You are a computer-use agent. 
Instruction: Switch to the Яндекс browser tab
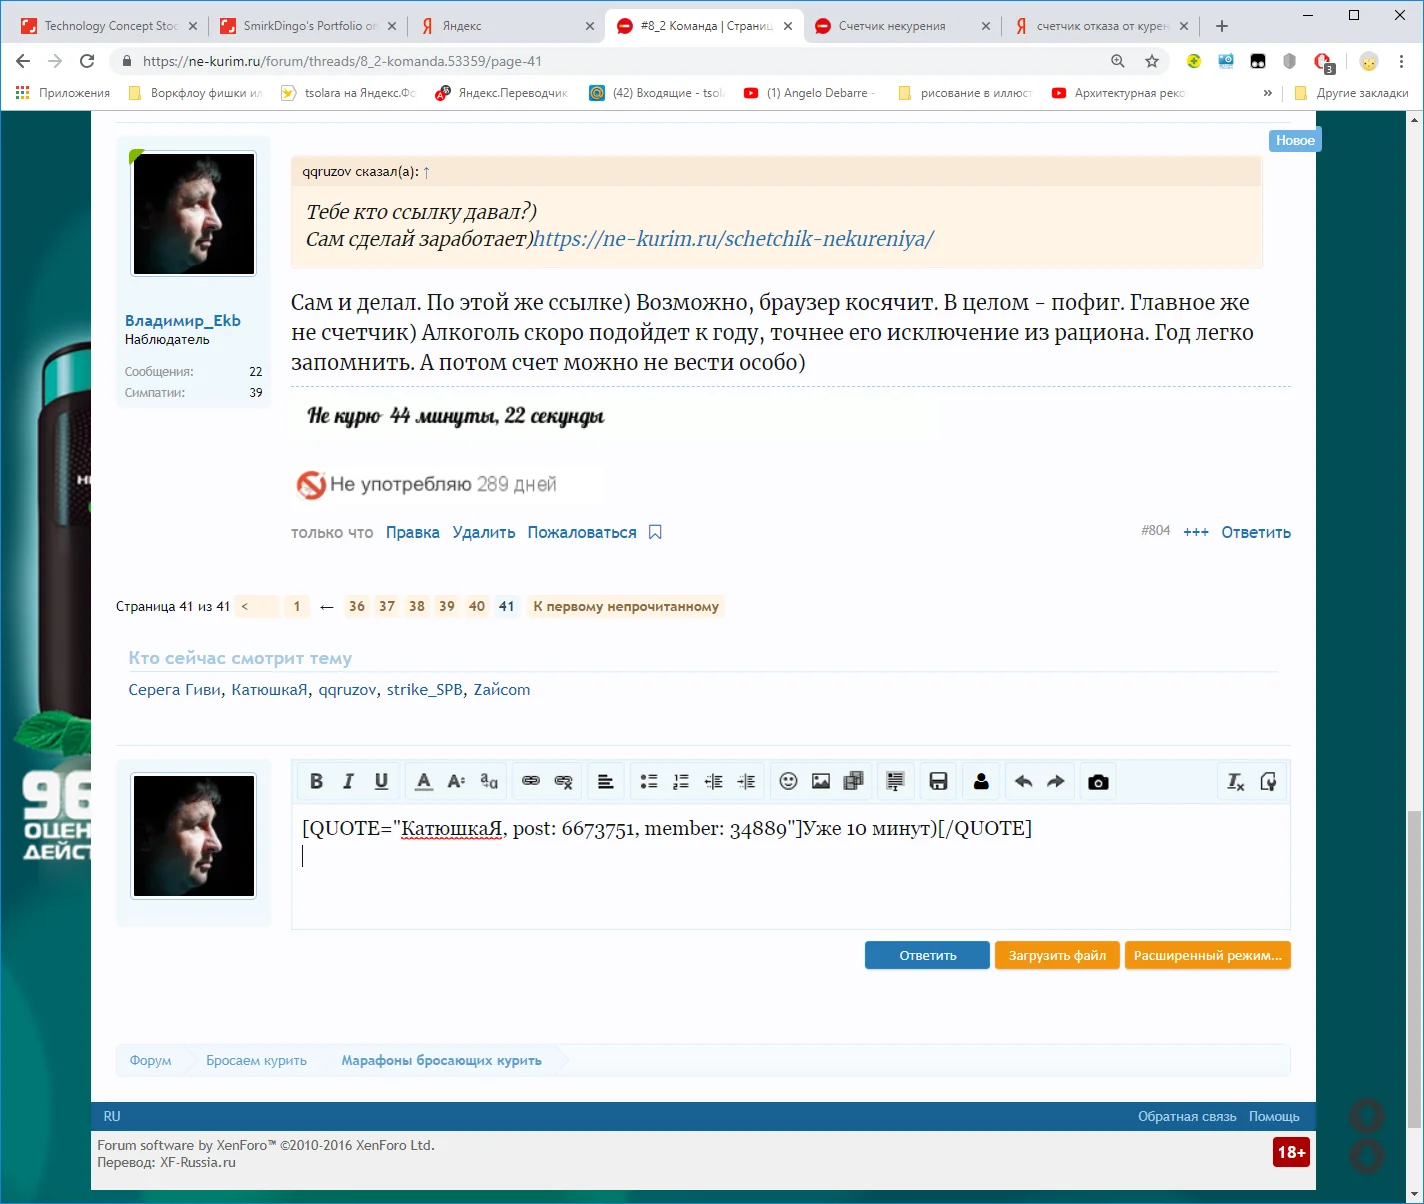tap(505, 26)
